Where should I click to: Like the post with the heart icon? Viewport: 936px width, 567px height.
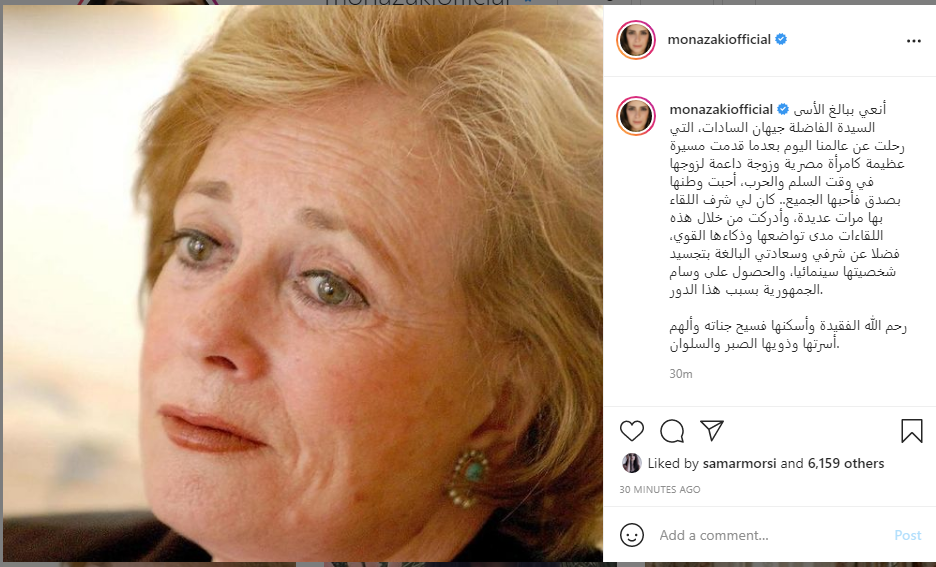click(632, 431)
